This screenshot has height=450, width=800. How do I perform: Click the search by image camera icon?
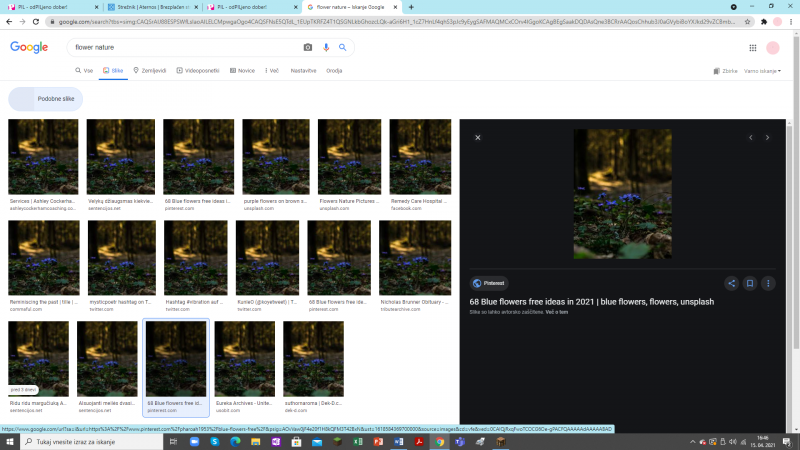tap(307, 47)
